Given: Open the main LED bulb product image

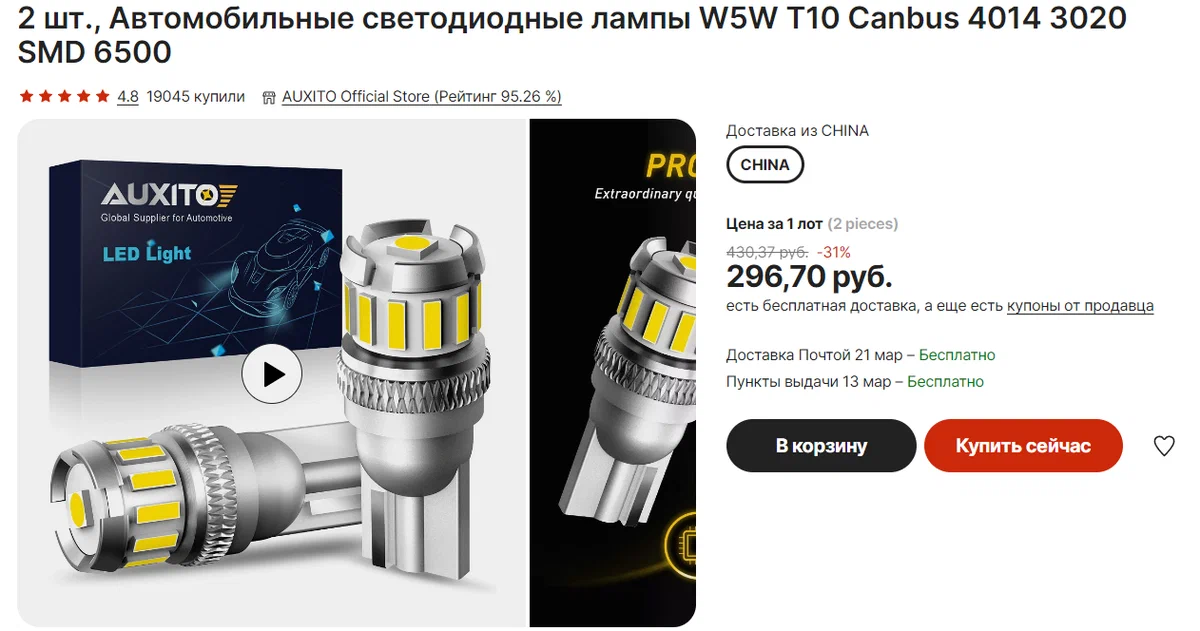Looking at the screenshot, I should pos(272,374).
